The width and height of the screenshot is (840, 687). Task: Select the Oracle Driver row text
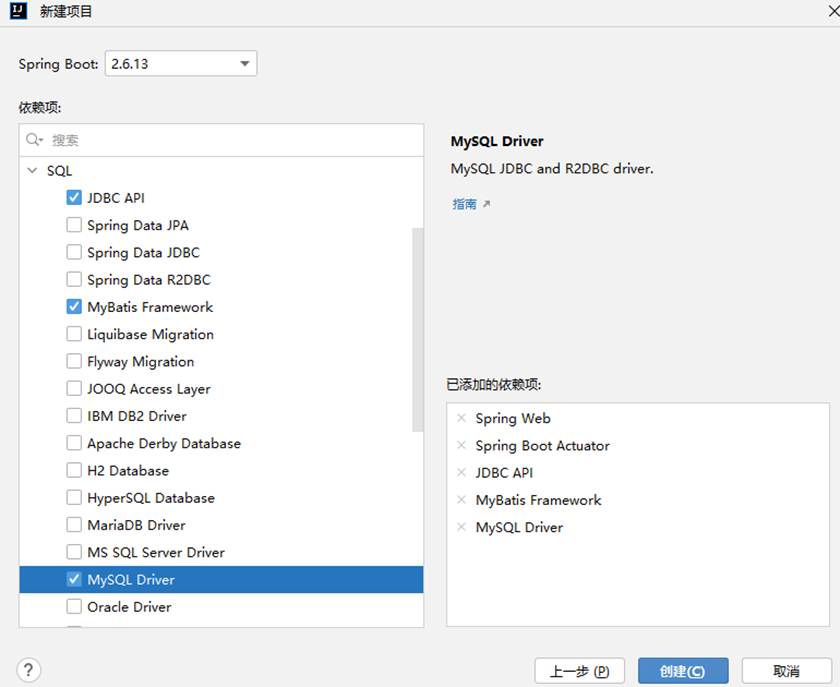click(x=130, y=607)
